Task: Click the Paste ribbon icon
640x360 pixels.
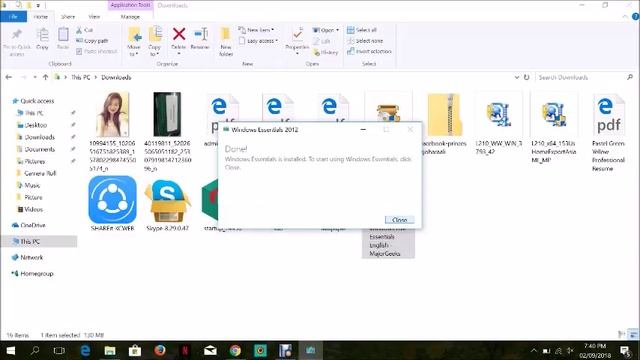Action: [63, 39]
